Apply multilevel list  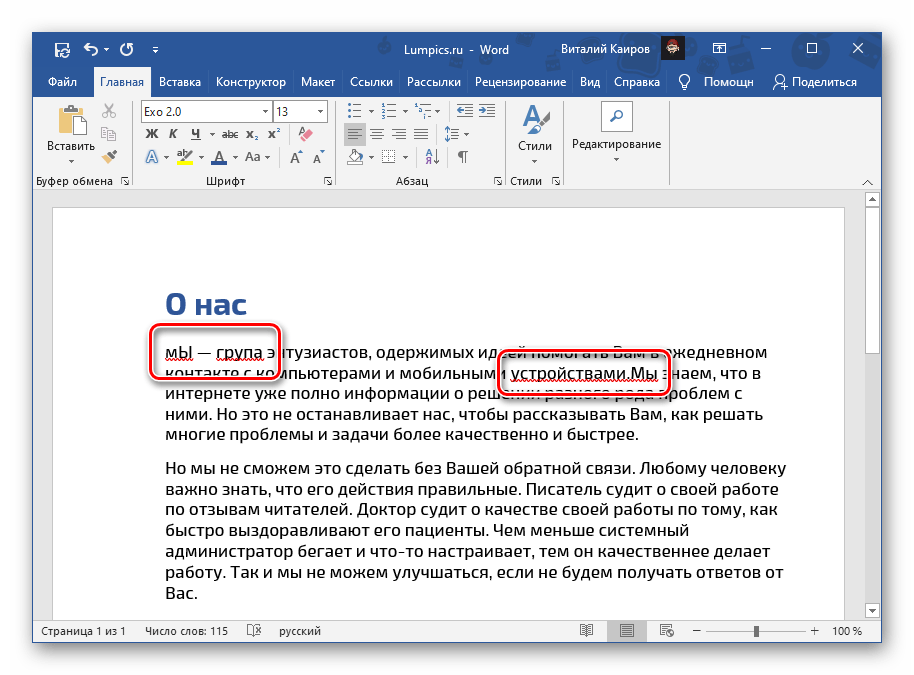click(423, 111)
